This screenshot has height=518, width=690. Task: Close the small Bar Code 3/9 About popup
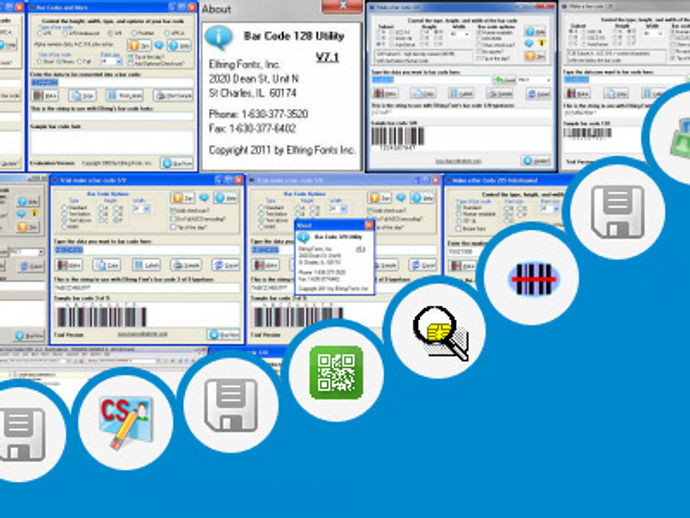coord(369,225)
